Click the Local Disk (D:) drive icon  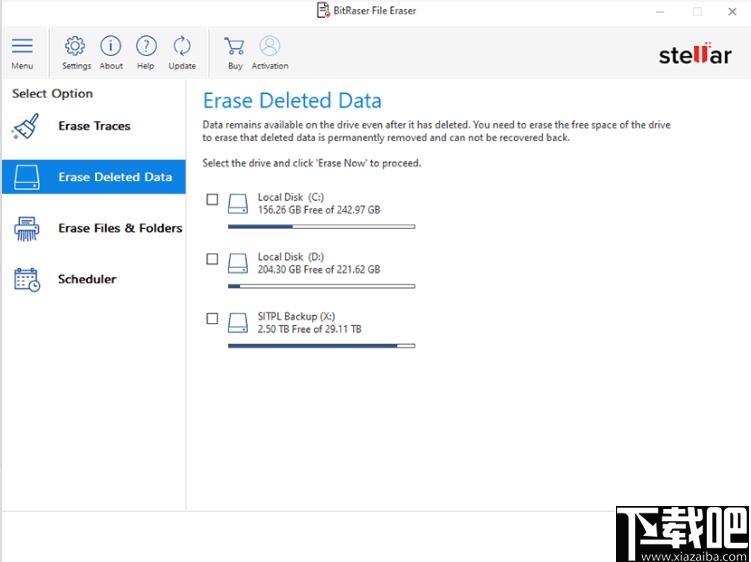point(238,263)
